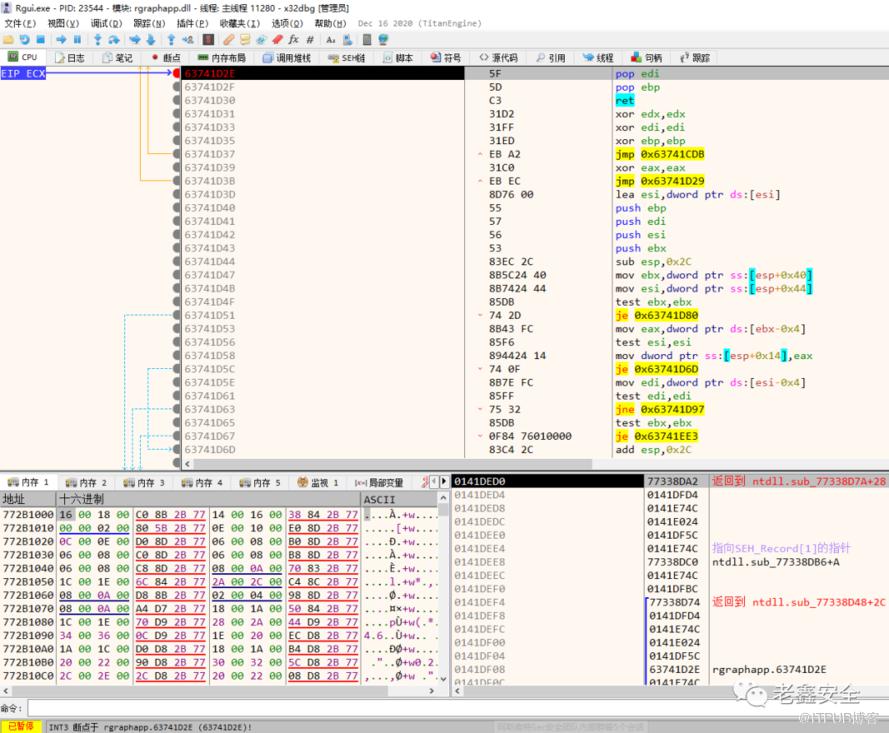Viewport: 889px width, 733px height.
Task: Click the Open file folder icon
Action: (x=9, y=39)
